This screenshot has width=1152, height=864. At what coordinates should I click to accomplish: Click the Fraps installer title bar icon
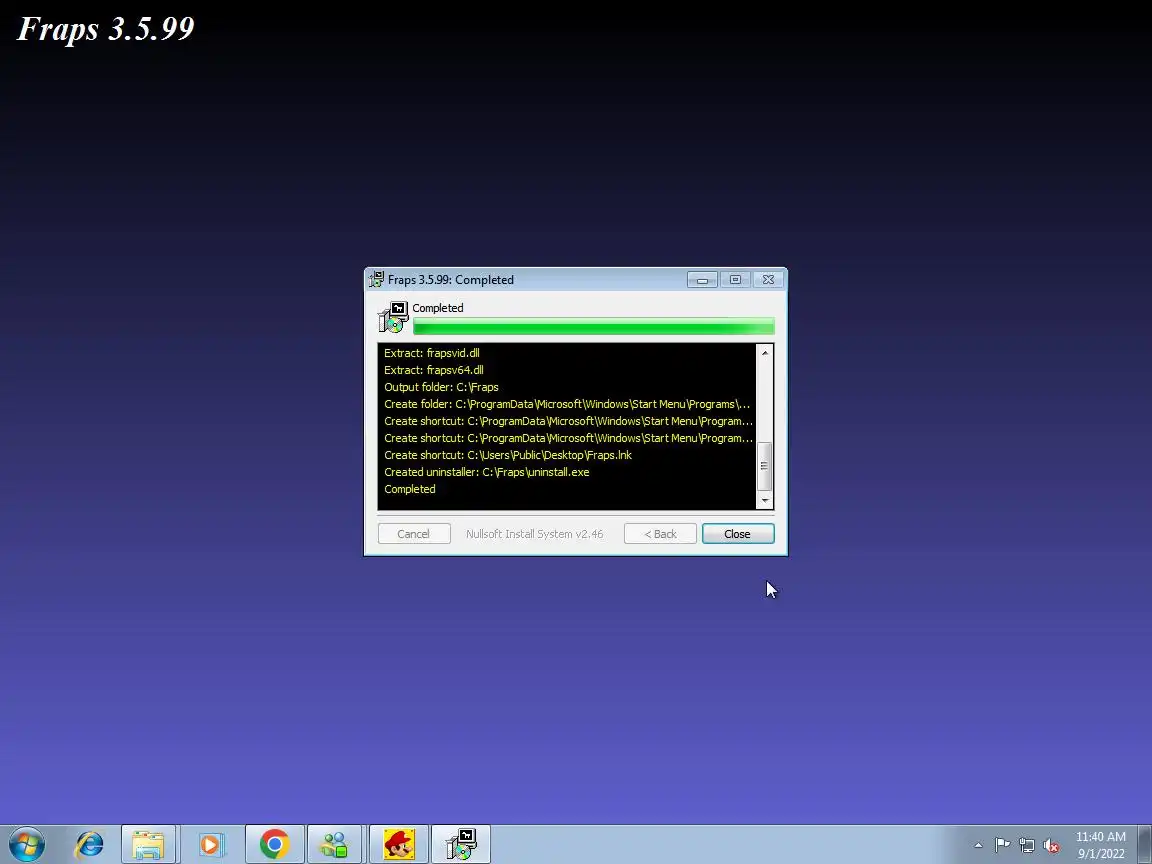pos(376,279)
